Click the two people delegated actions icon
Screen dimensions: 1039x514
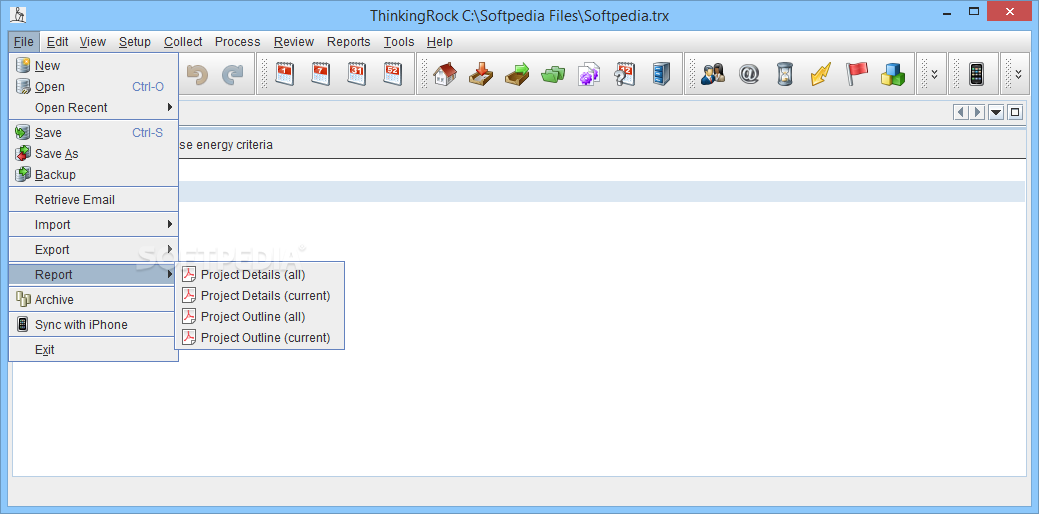click(x=712, y=74)
